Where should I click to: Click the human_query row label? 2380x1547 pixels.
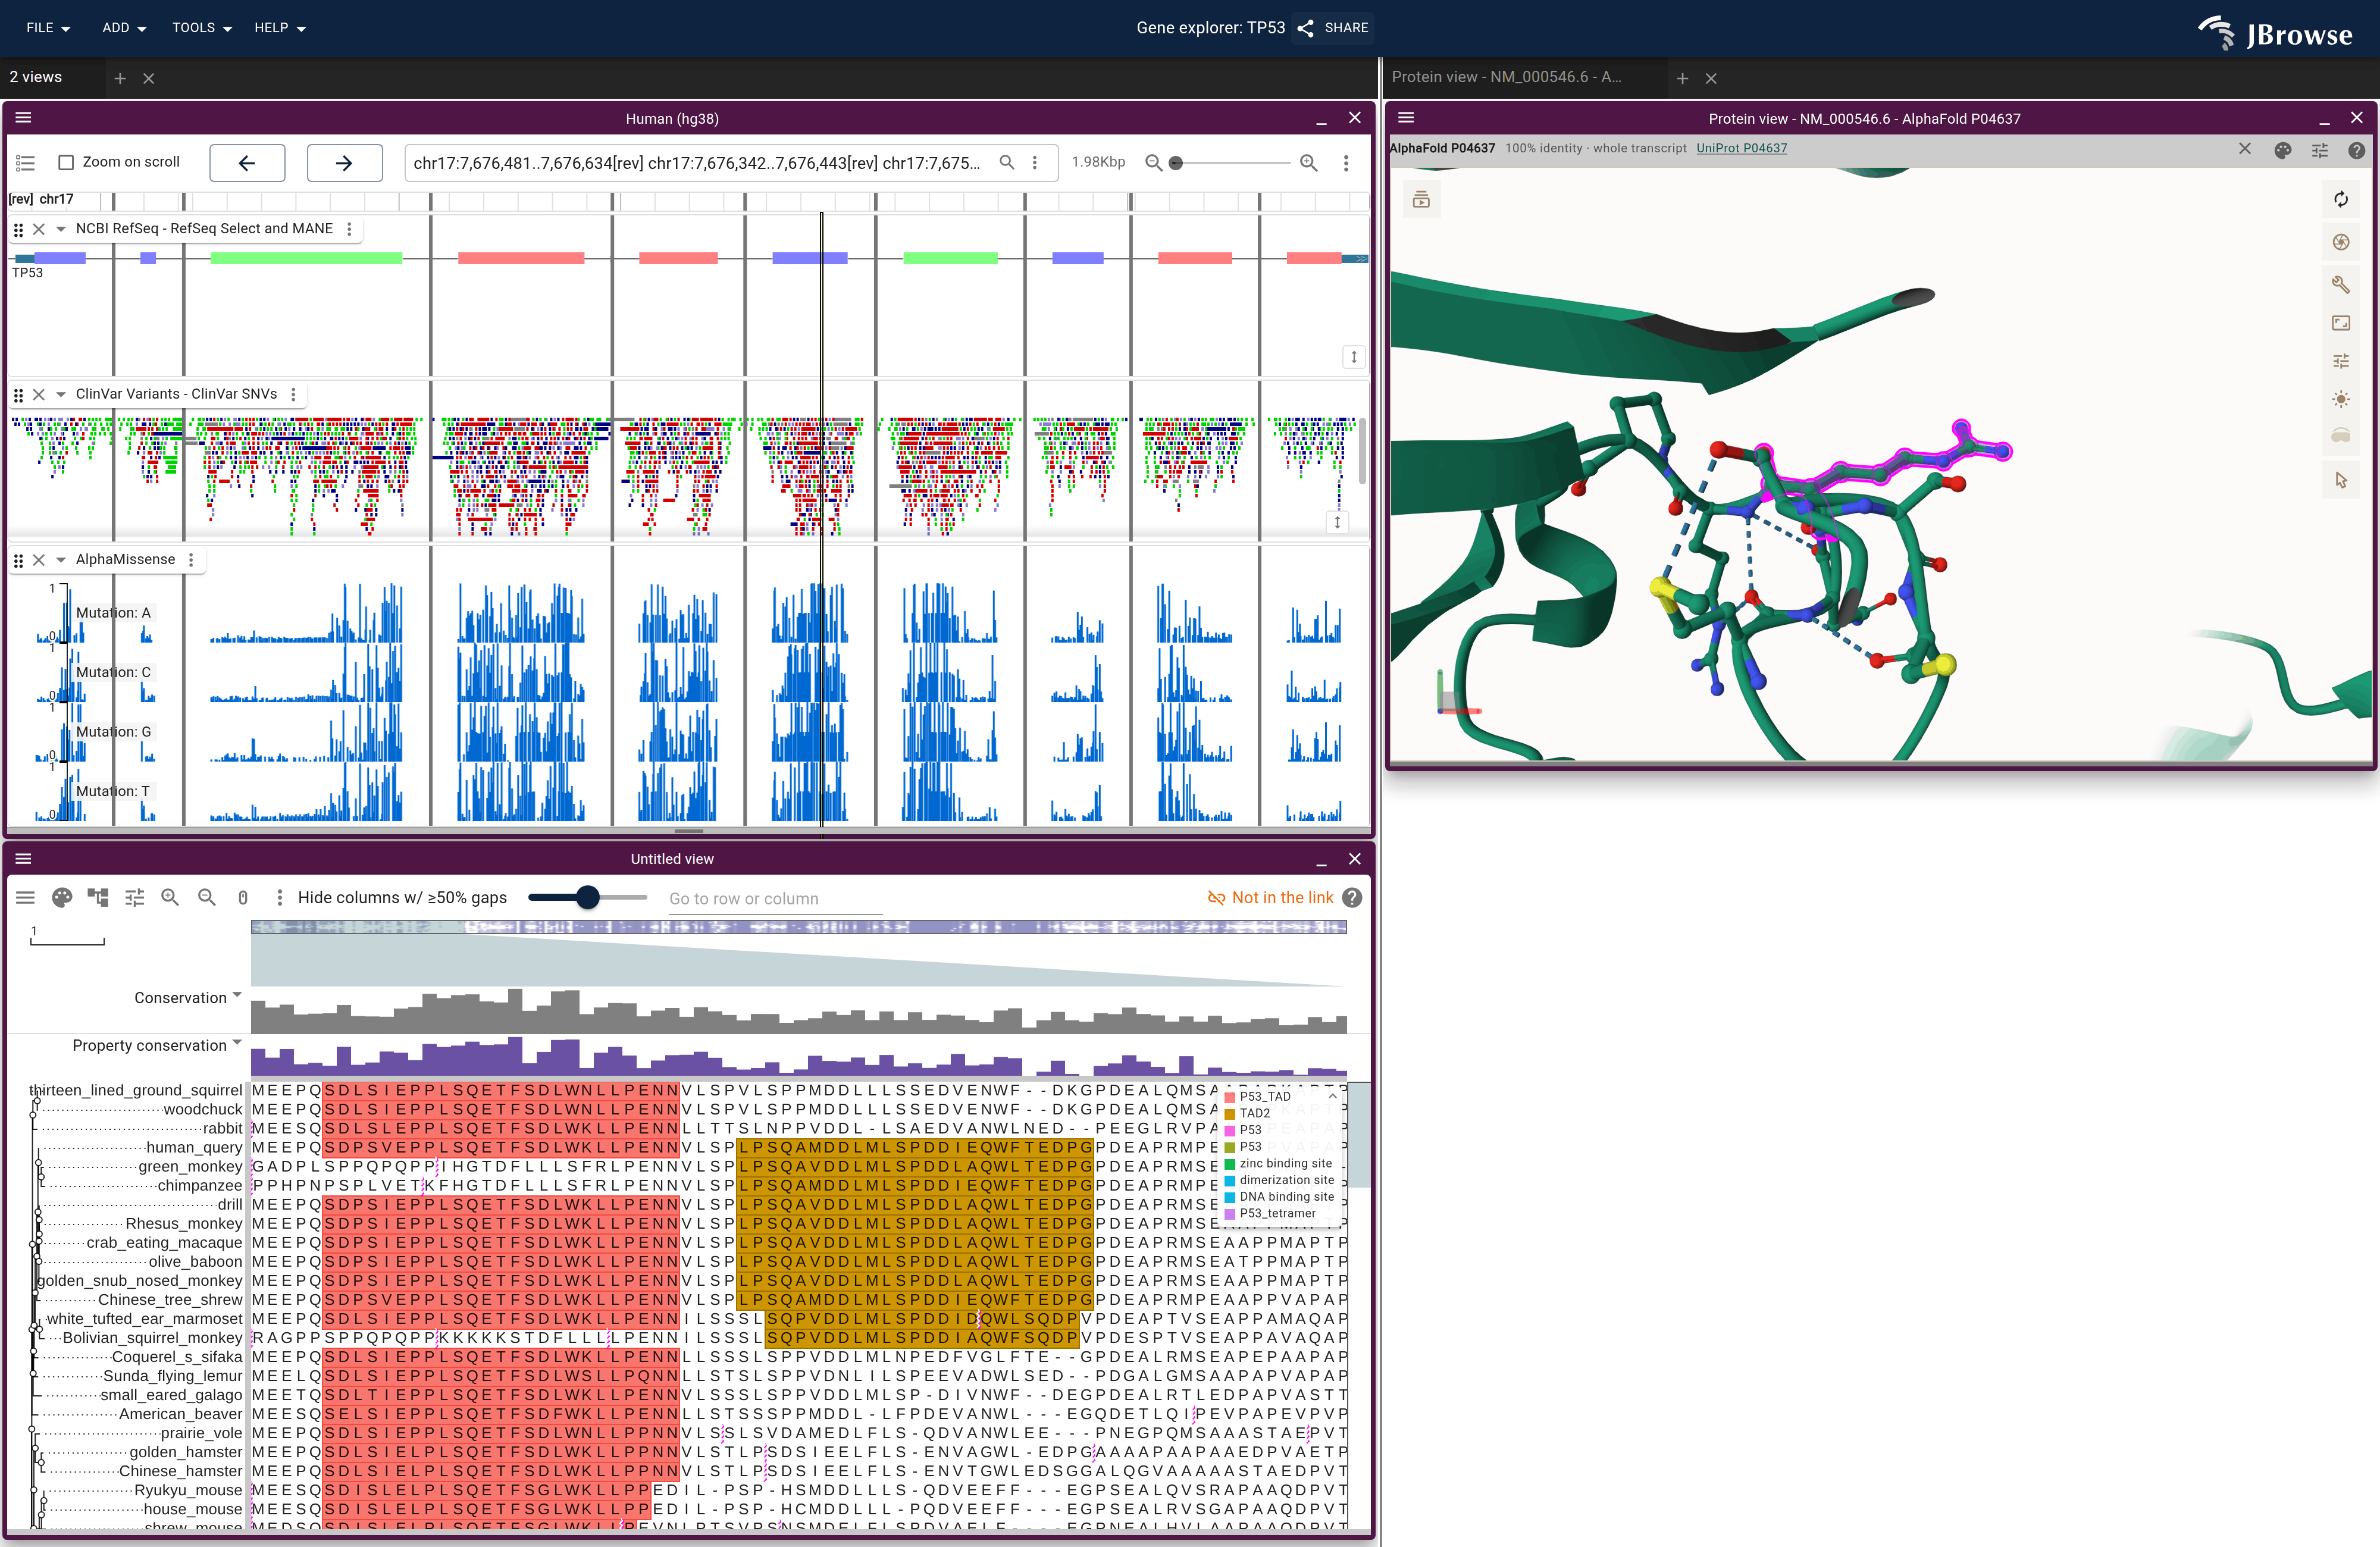click(194, 1147)
